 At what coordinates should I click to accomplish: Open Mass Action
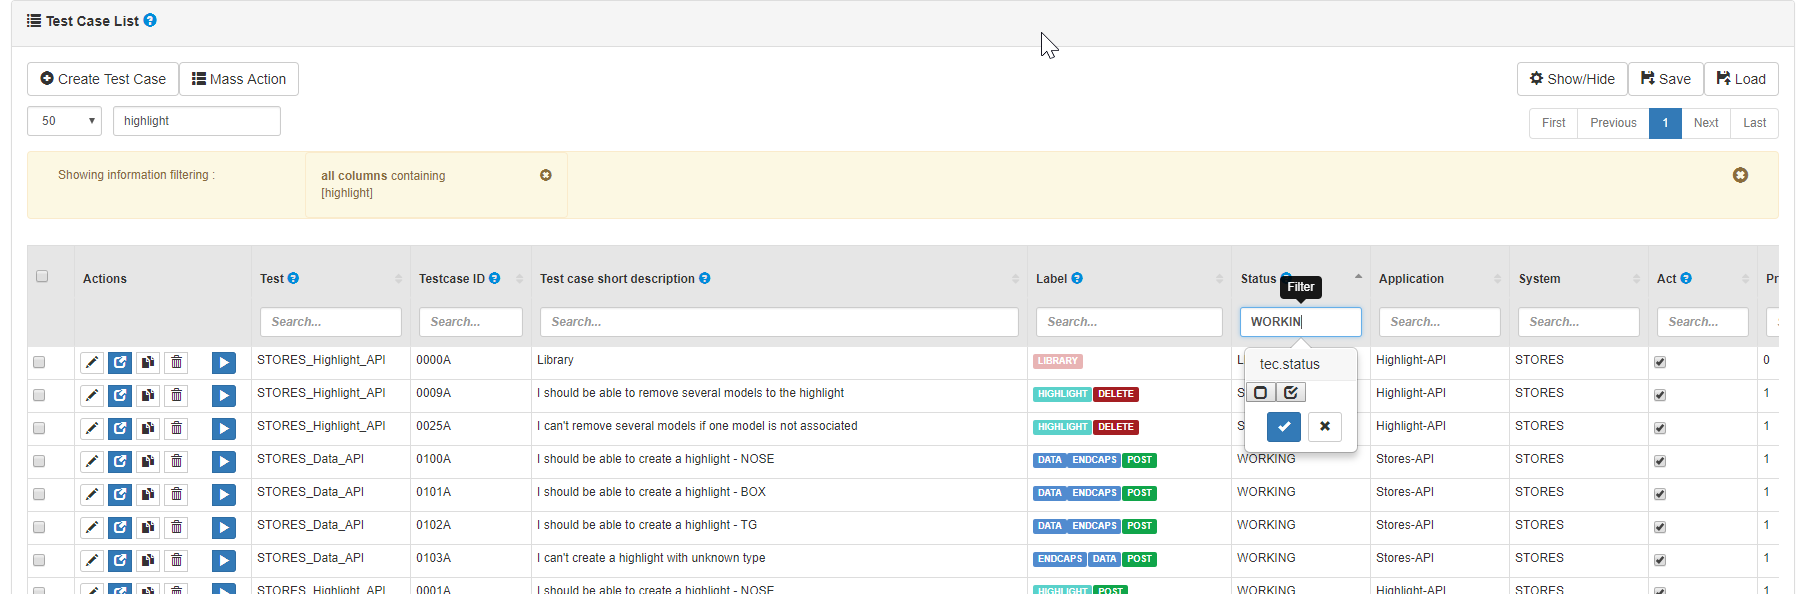[x=239, y=79]
